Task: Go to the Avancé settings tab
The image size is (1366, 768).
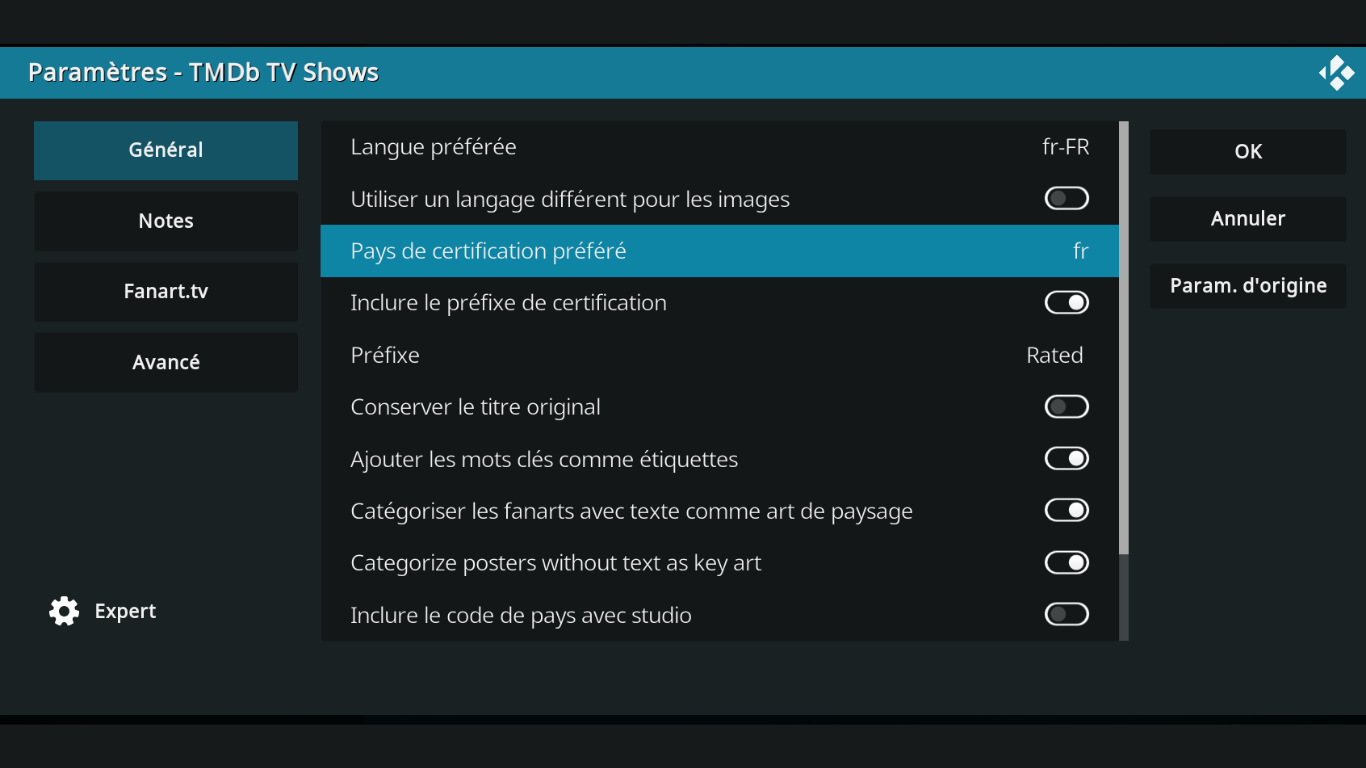Action: [x=166, y=362]
